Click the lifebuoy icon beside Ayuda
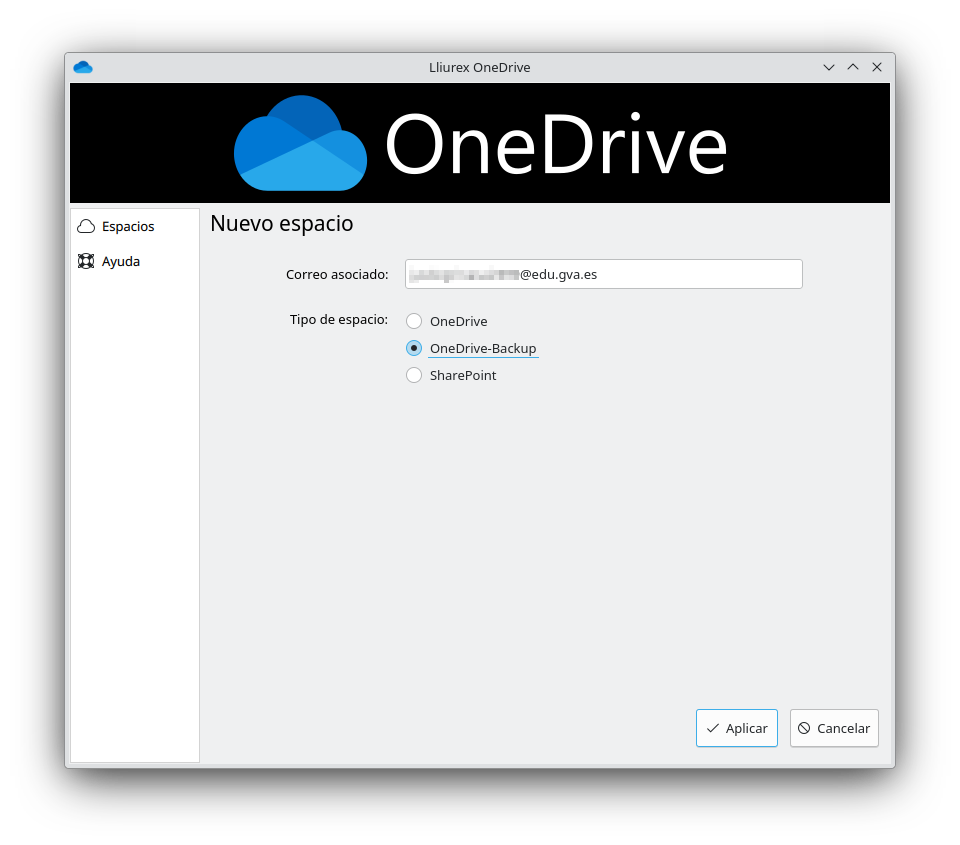The image size is (960, 845). point(86,261)
